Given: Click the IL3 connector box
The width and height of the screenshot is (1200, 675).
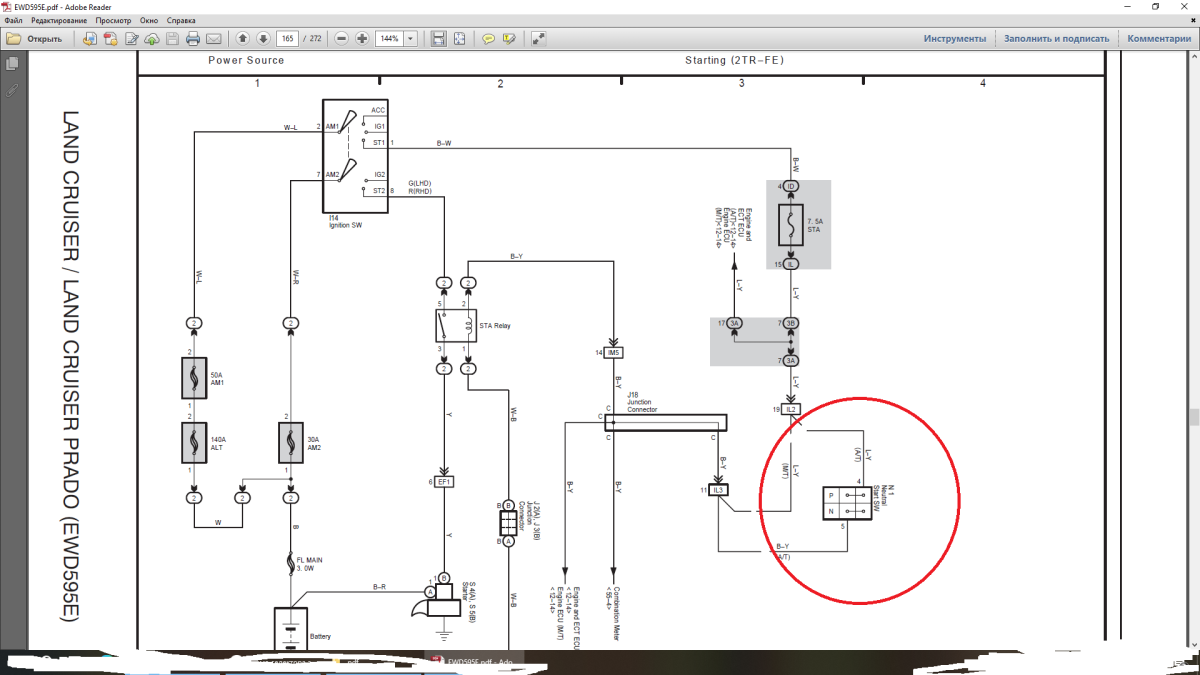Looking at the screenshot, I should click(718, 490).
